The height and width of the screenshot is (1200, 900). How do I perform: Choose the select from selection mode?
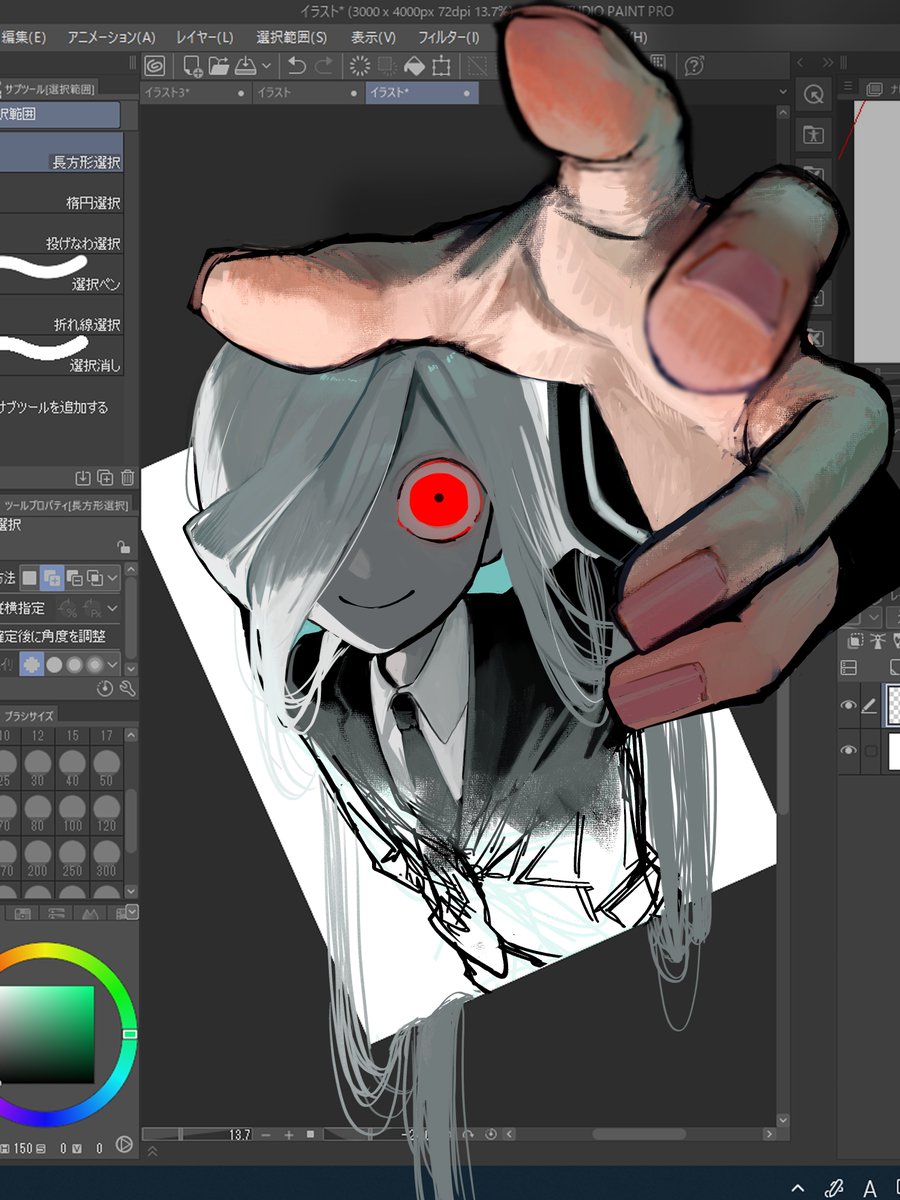[95, 577]
